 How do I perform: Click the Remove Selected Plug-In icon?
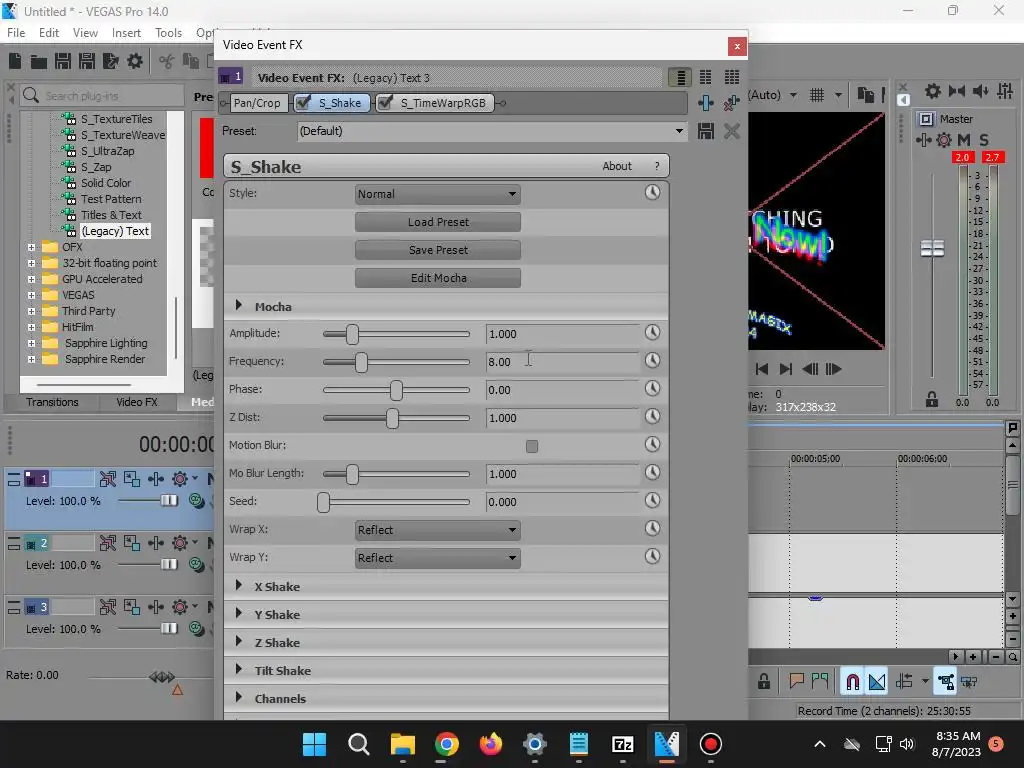(731, 103)
